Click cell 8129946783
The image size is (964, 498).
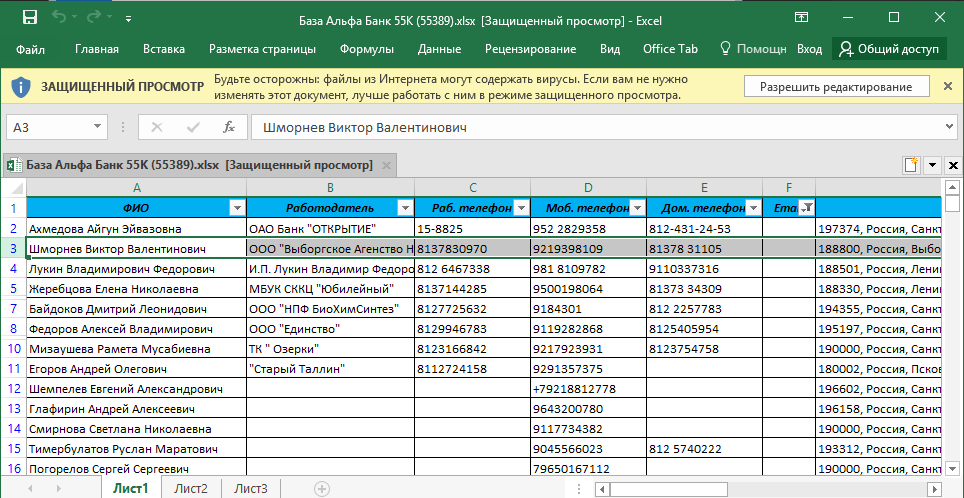point(472,329)
